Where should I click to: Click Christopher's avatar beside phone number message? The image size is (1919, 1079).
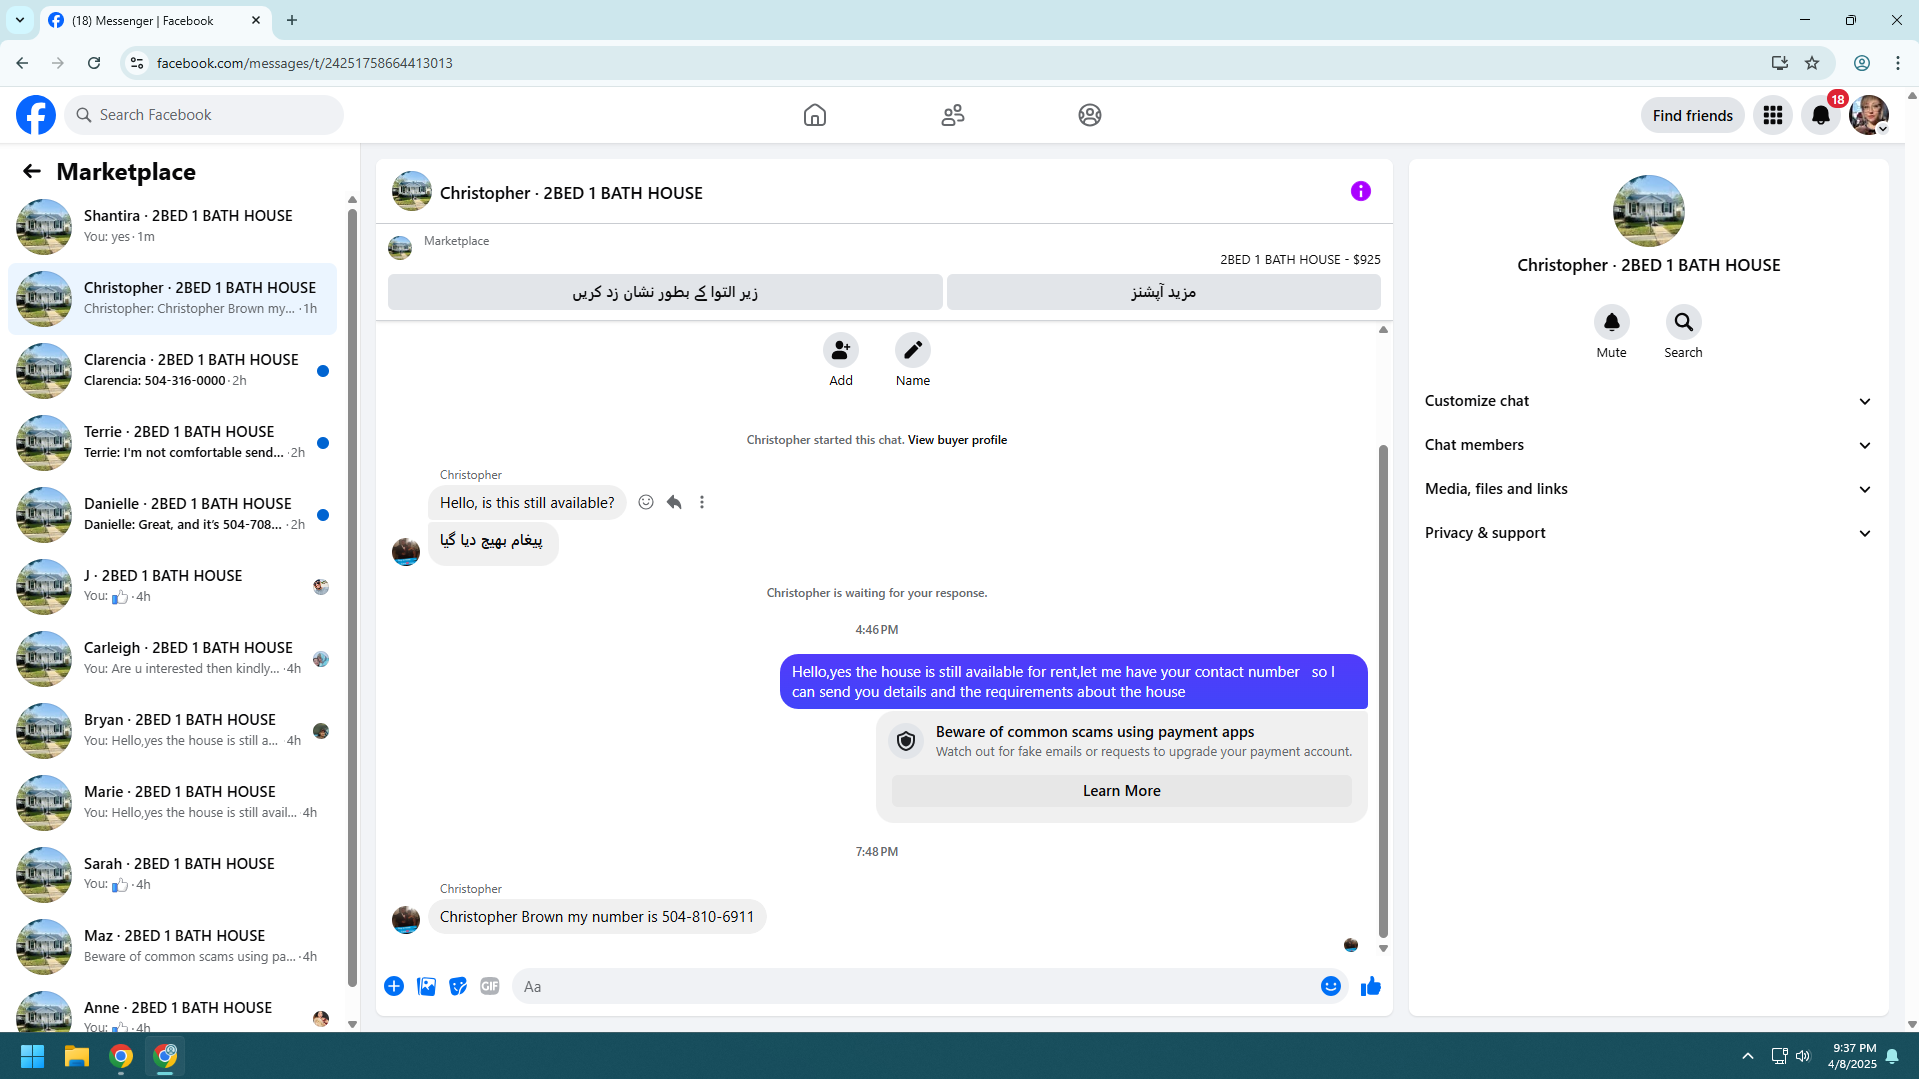pos(406,919)
